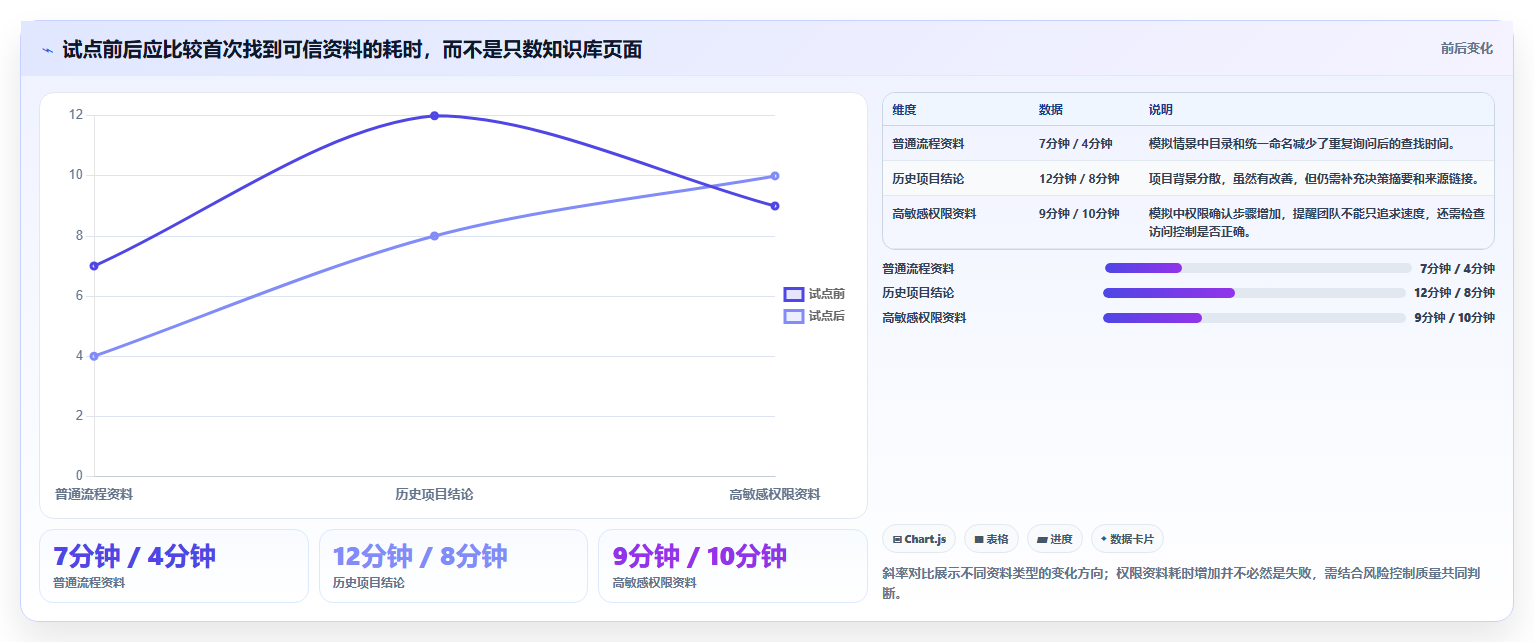This screenshot has width=1534, height=642.
Task: Click the 前后变化 tag in the header
Action: point(1466,48)
